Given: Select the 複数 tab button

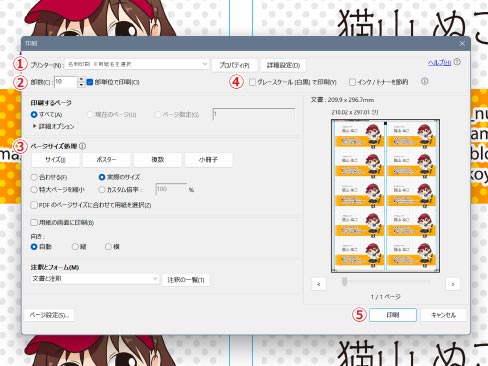Looking at the screenshot, I should 157,160.
